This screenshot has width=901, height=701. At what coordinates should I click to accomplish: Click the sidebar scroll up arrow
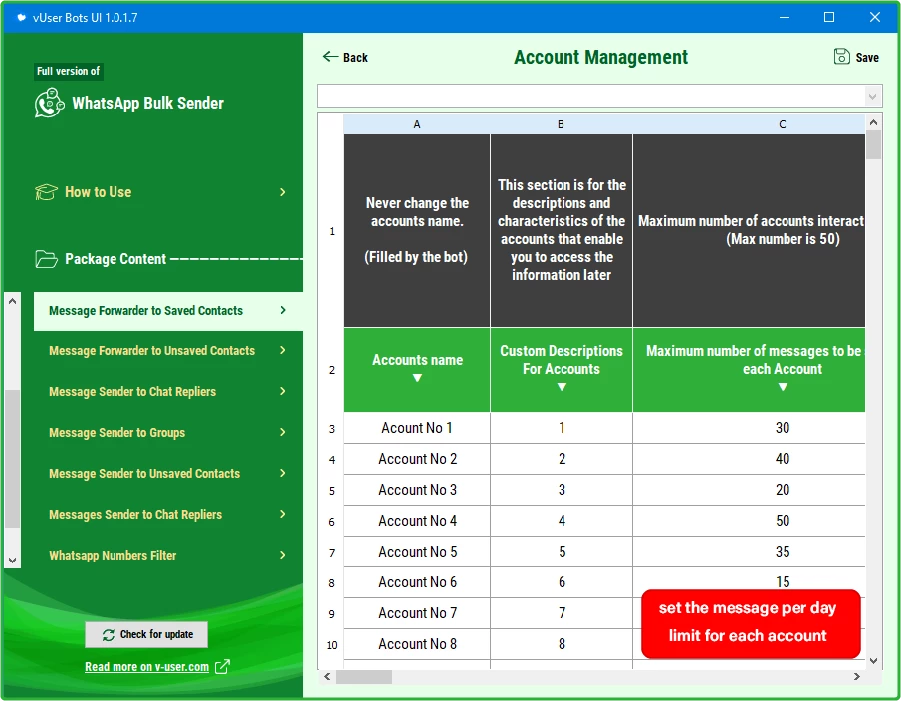(13, 301)
